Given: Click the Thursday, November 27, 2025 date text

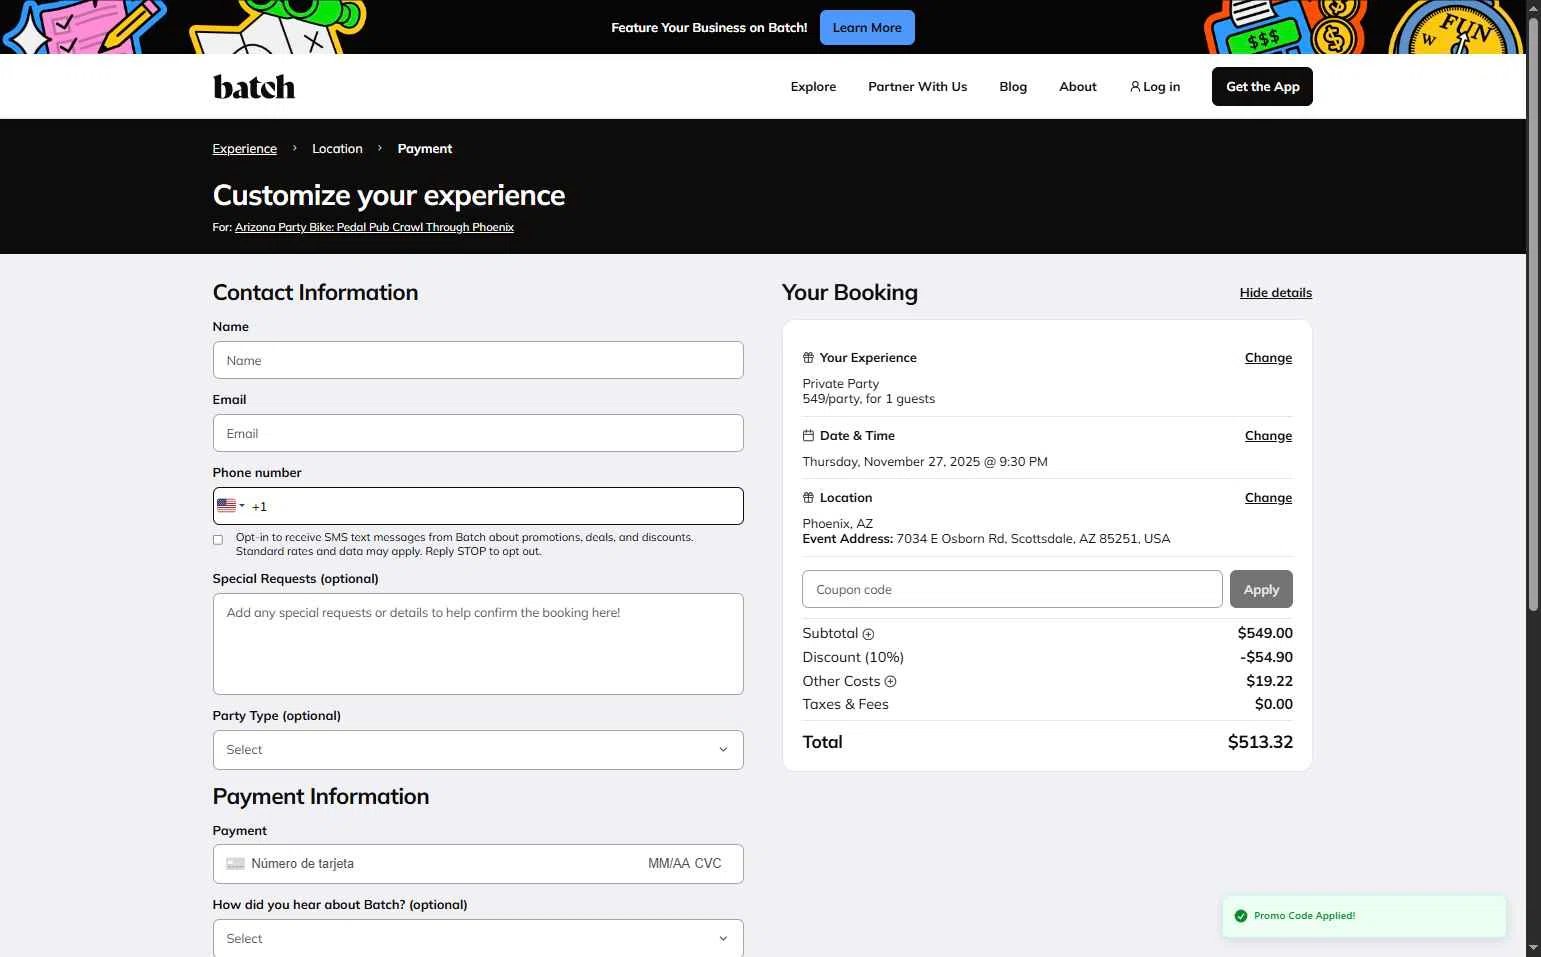Looking at the screenshot, I should (x=925, y=462).
